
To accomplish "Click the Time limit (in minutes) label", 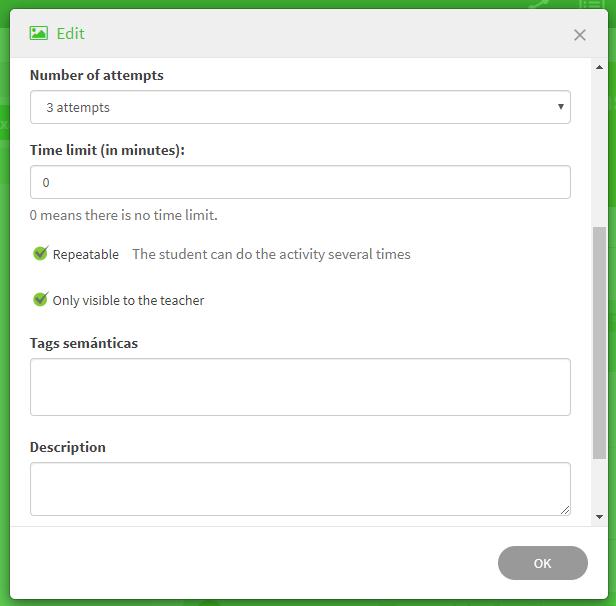I will 107,150.
